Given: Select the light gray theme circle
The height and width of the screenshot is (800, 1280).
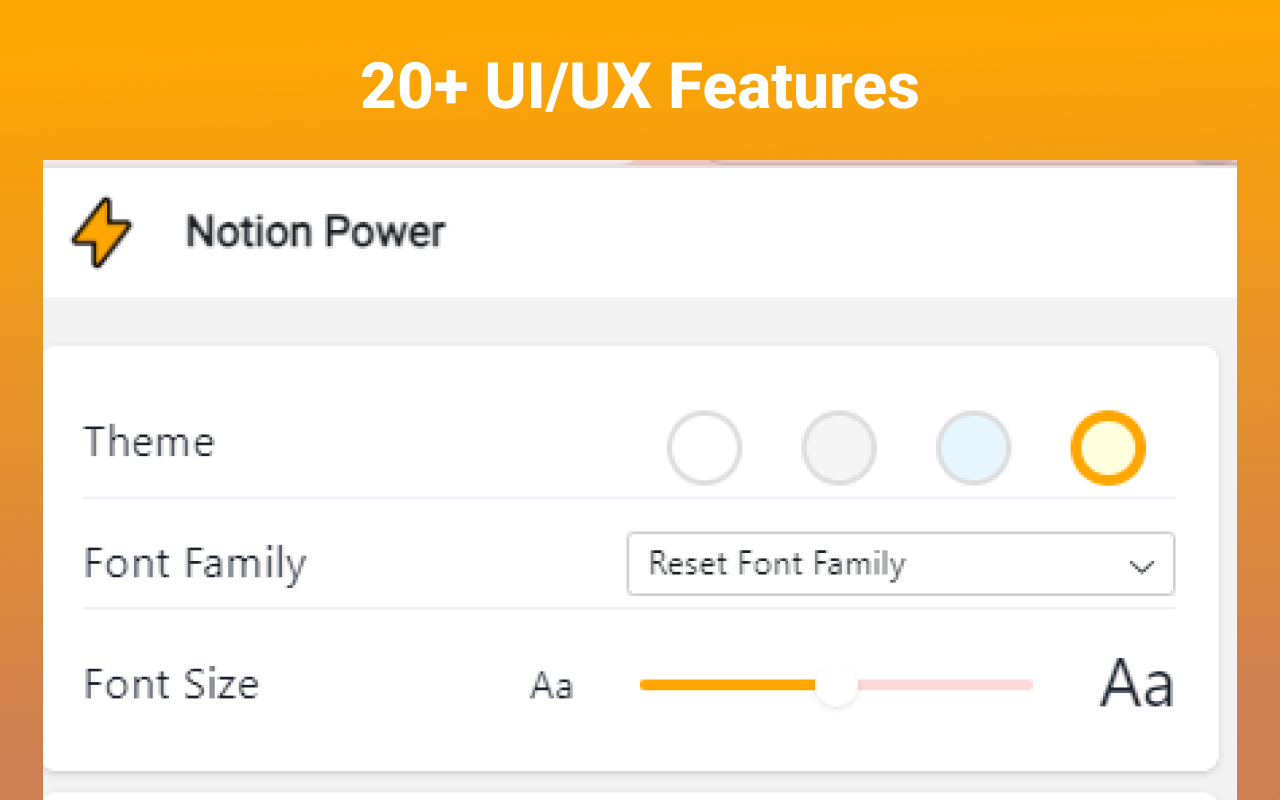Looking at the screenshot, I should [x=839, y=448].
